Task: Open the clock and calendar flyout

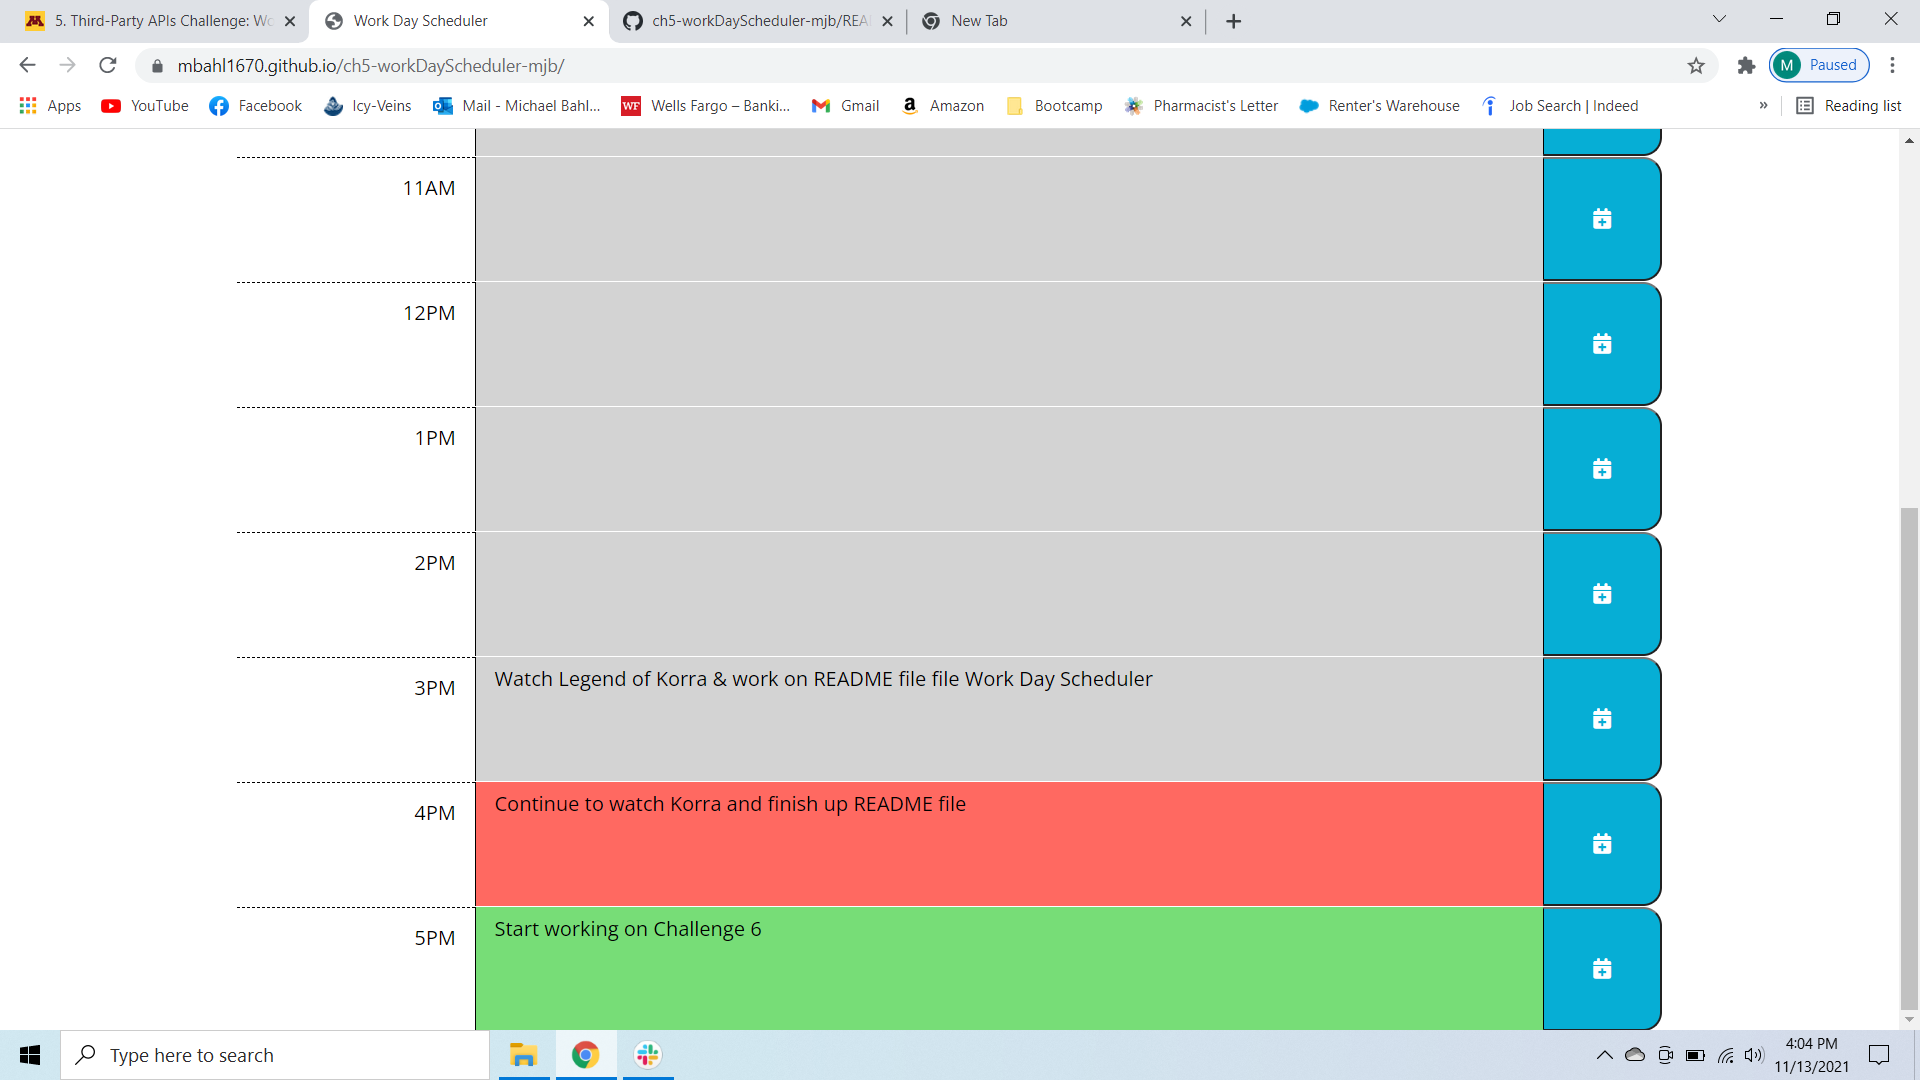Action: [x=1812, y=1055]
